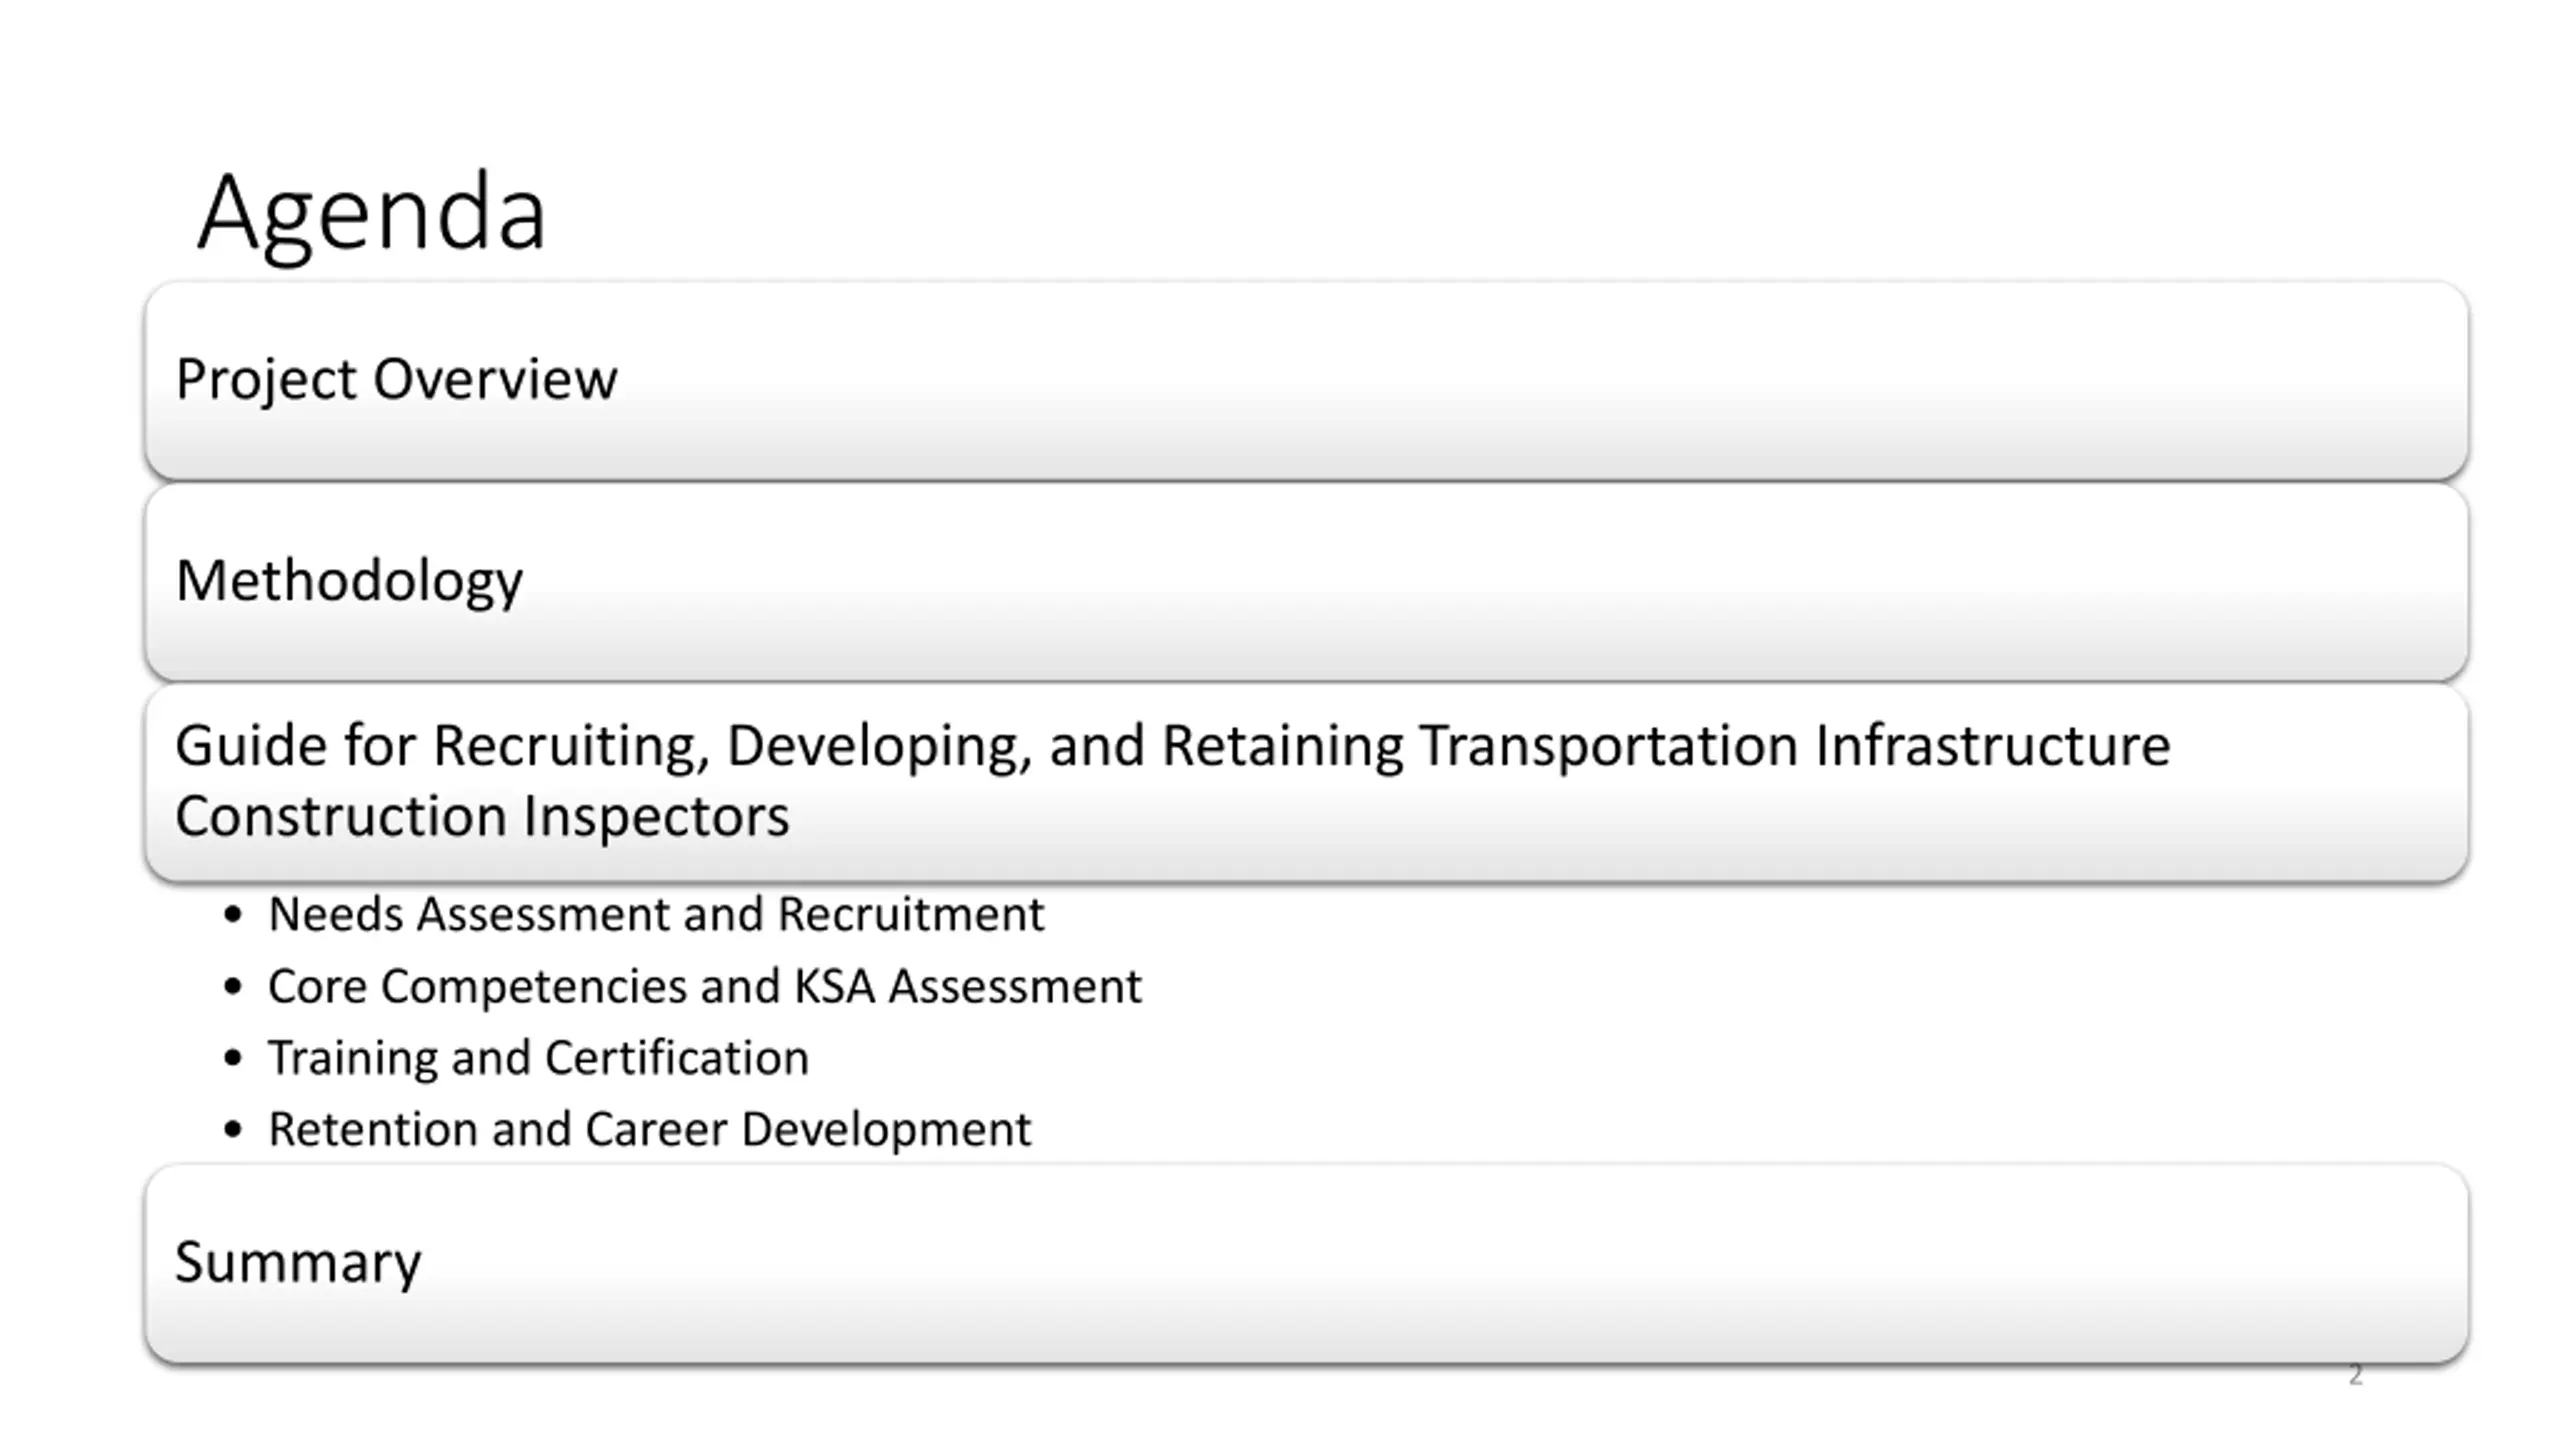Click the Needs Assessment and Recruitment bullet
Viewport: 2560px width, 1440px height.
click(x=656, y=915)
